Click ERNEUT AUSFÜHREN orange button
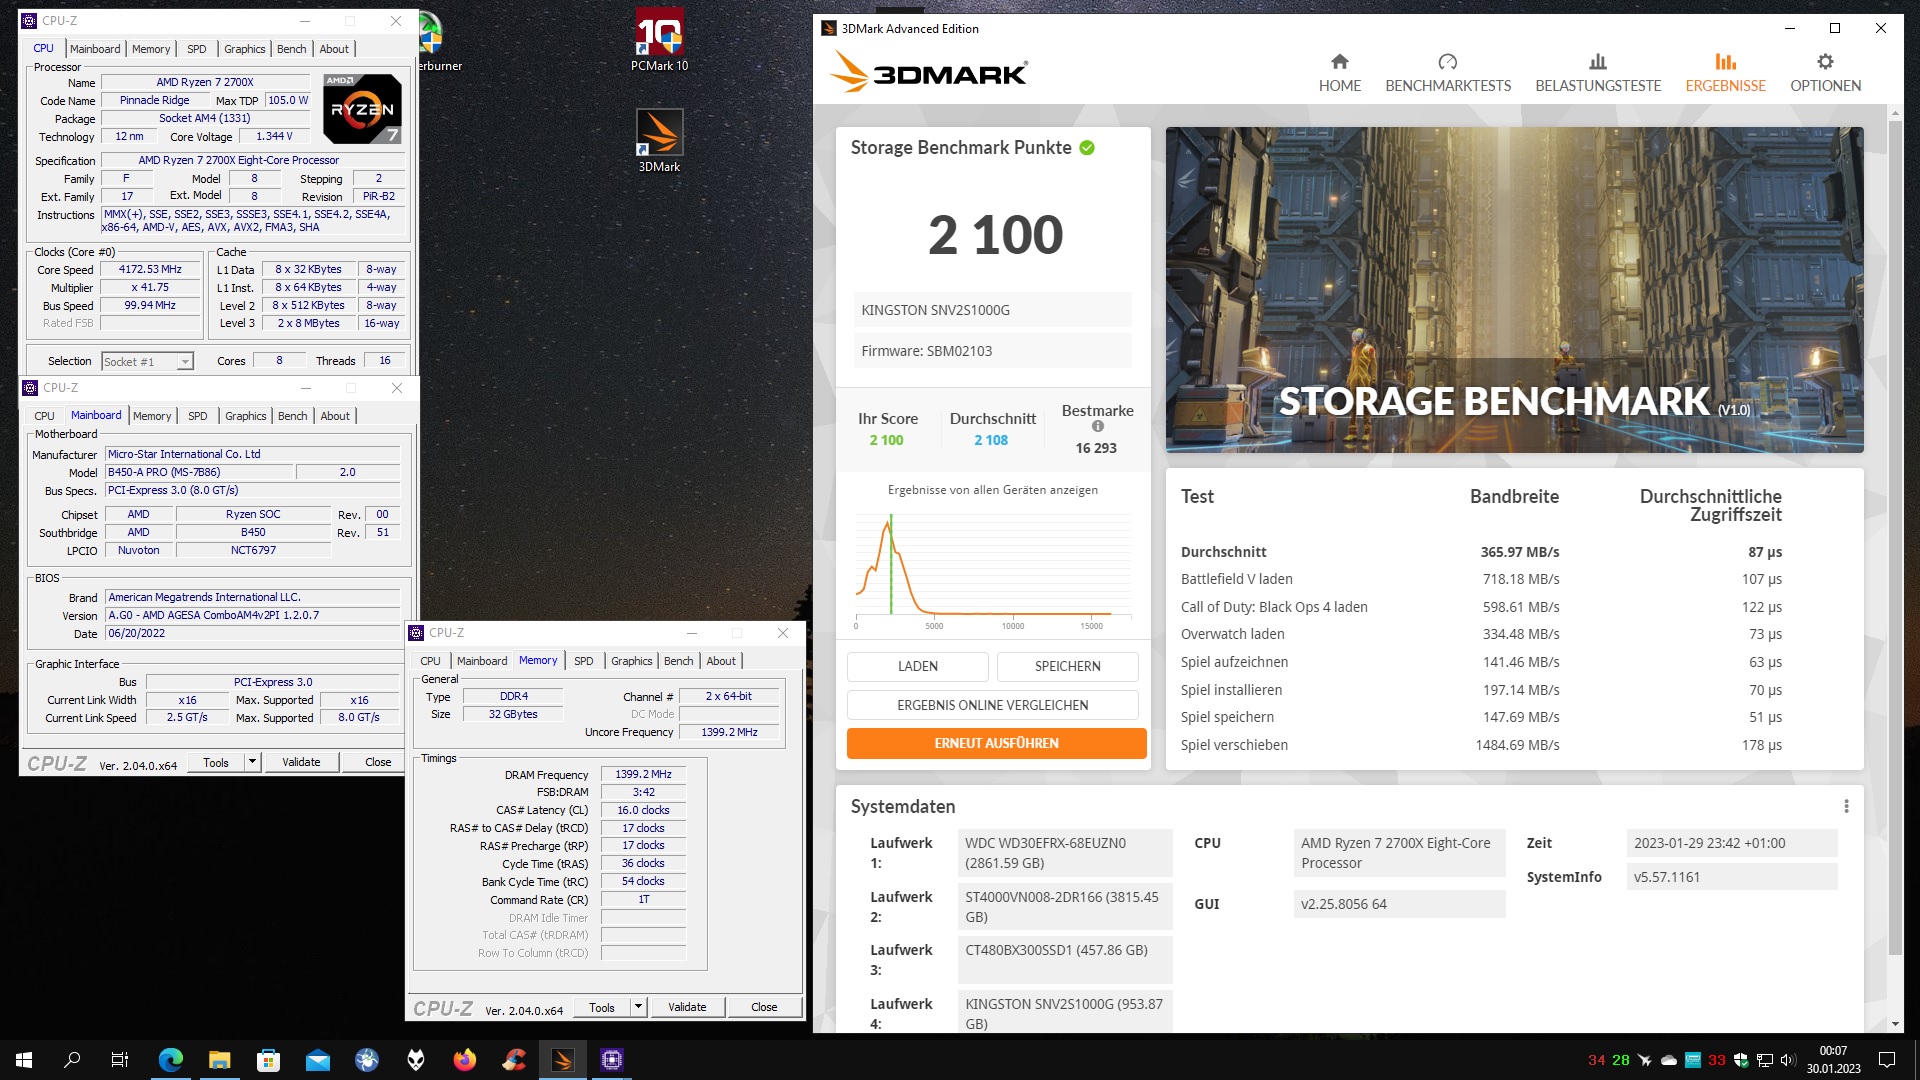1920x1080 pixels. pyautogui.click(x=996, y=743)
